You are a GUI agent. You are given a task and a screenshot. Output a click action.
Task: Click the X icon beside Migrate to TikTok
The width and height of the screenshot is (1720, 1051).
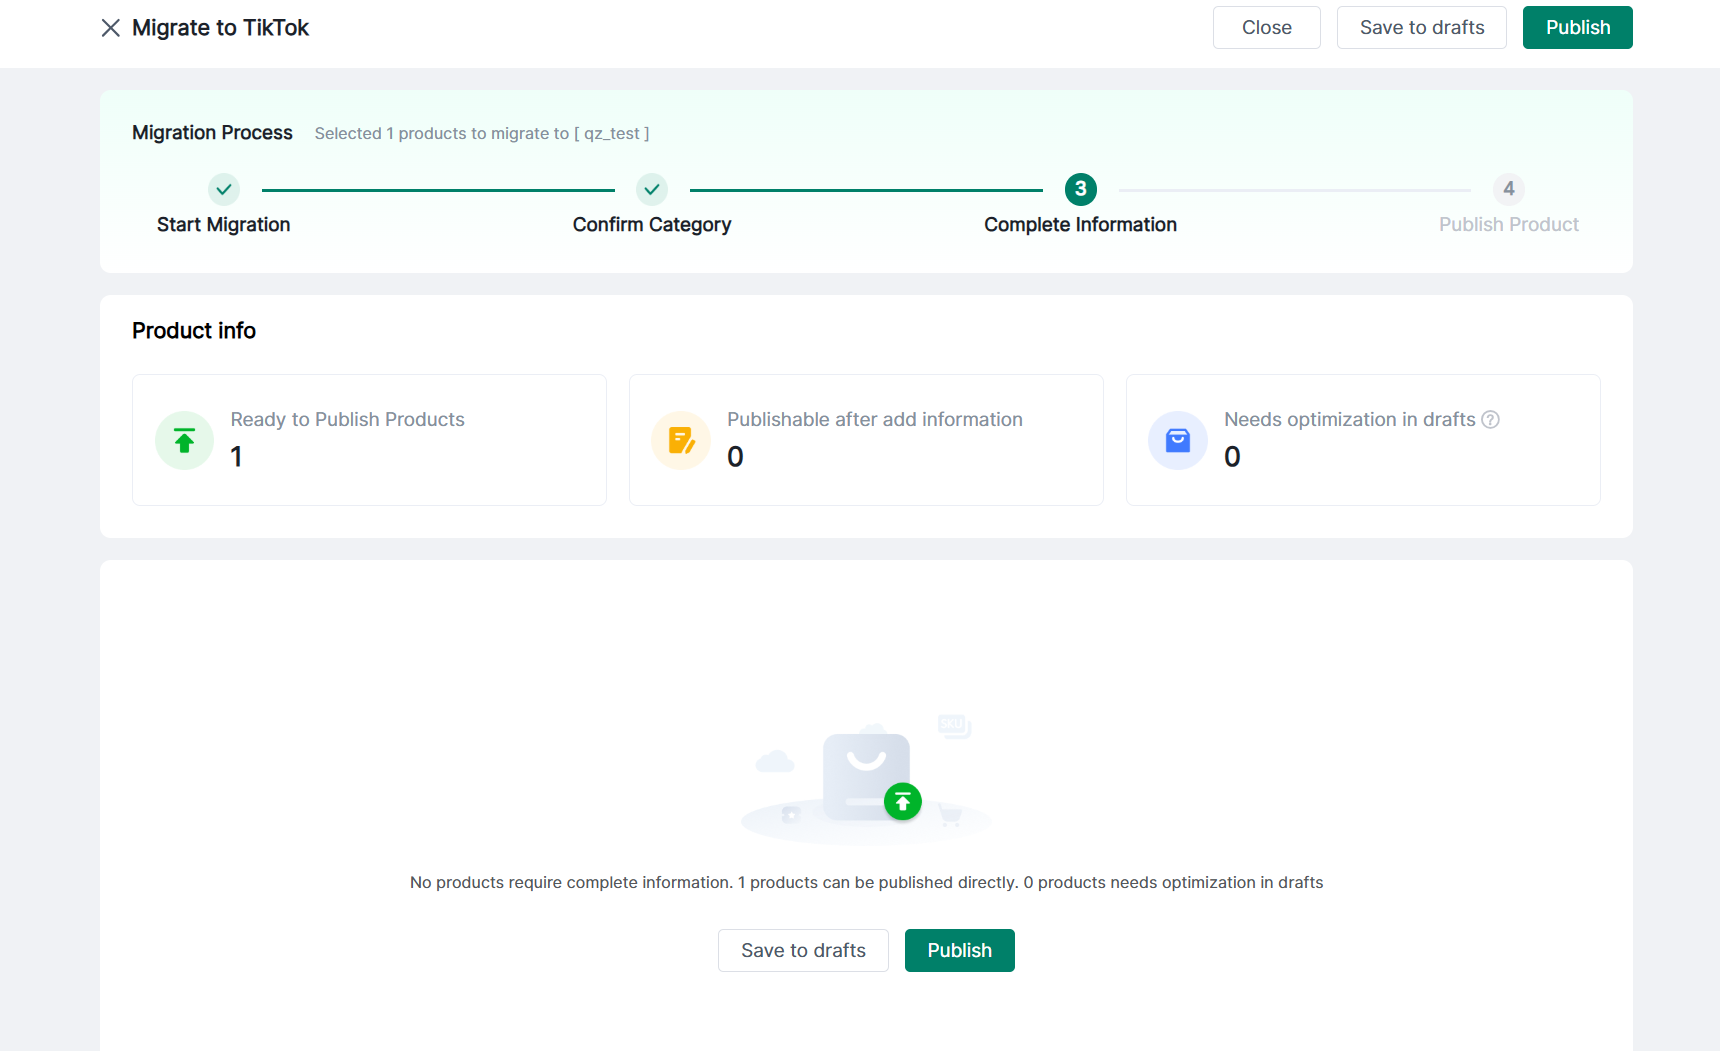point(111,28)
